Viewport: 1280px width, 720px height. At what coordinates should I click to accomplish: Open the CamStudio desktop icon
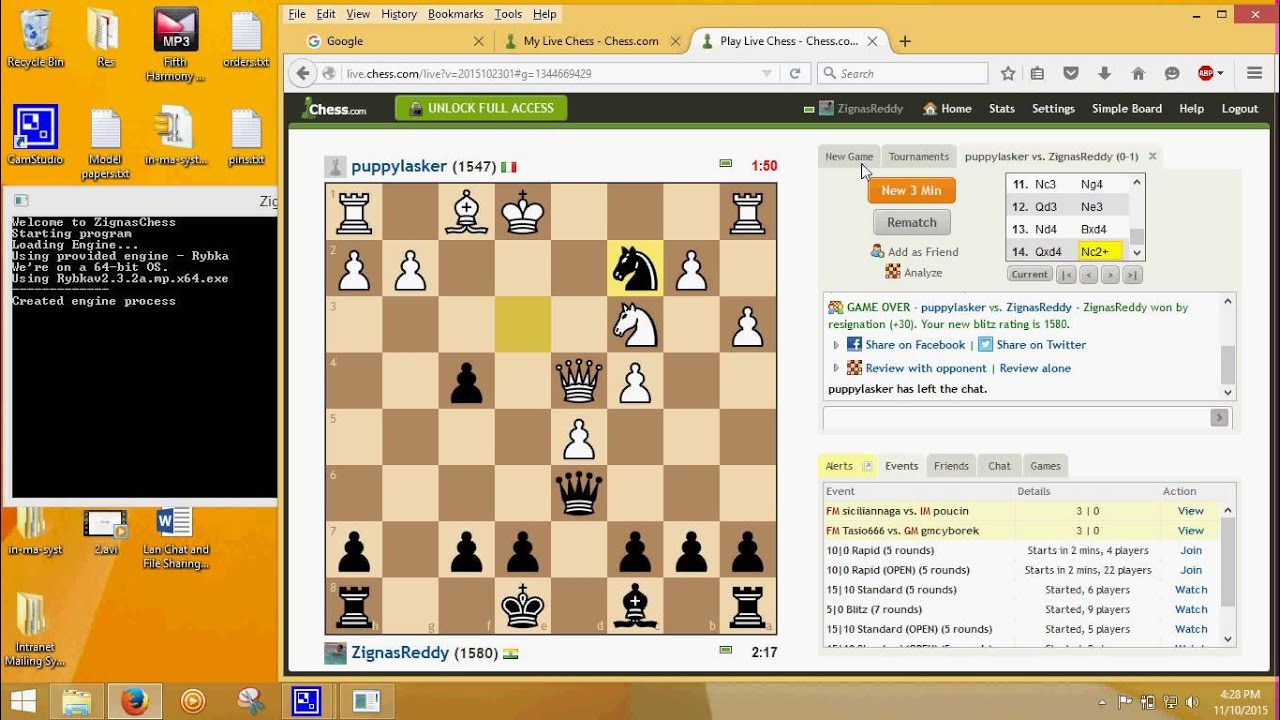(35, 135)
